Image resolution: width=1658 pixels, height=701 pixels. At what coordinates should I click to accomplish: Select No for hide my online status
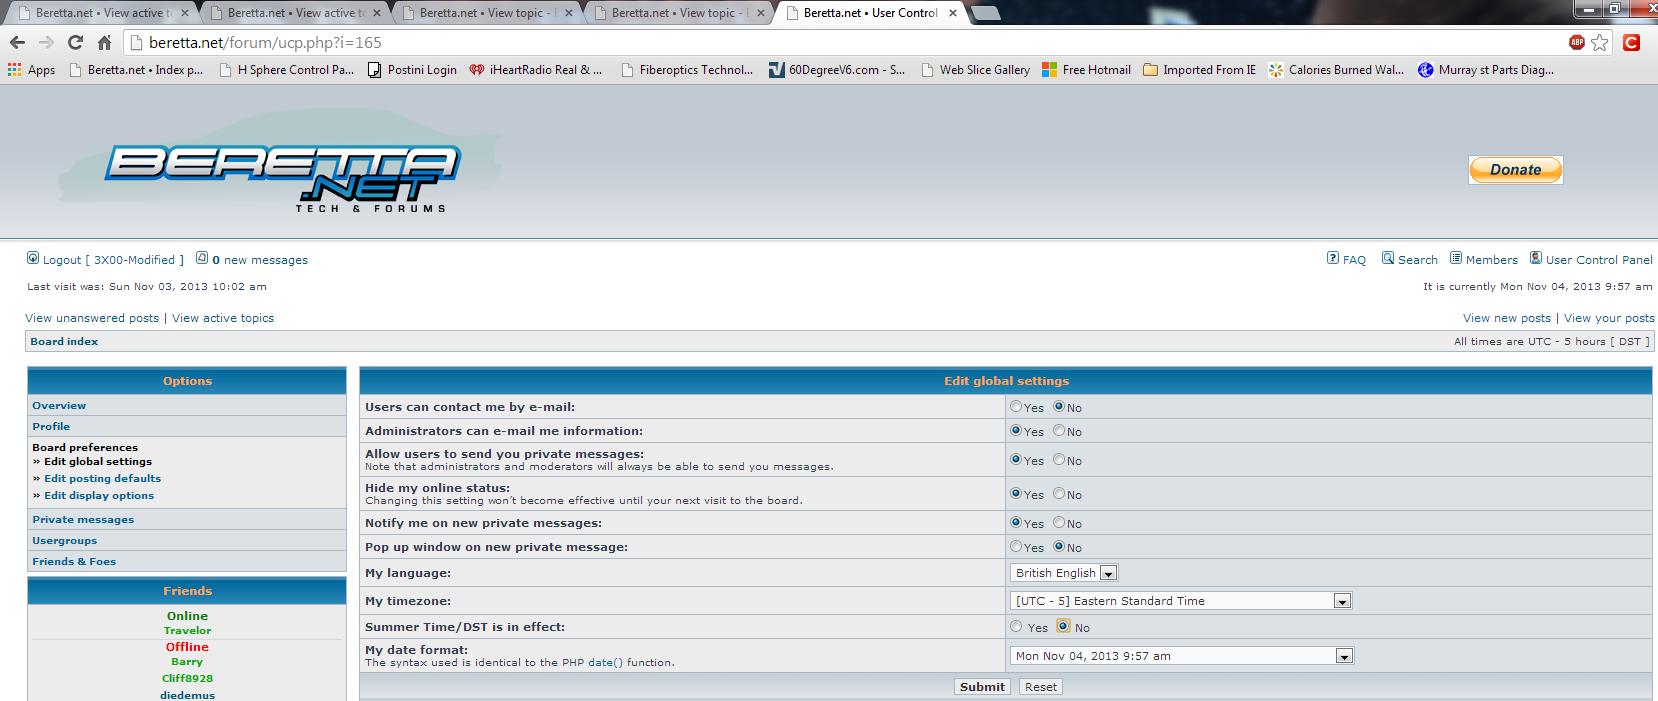(x=1059, y=494)
